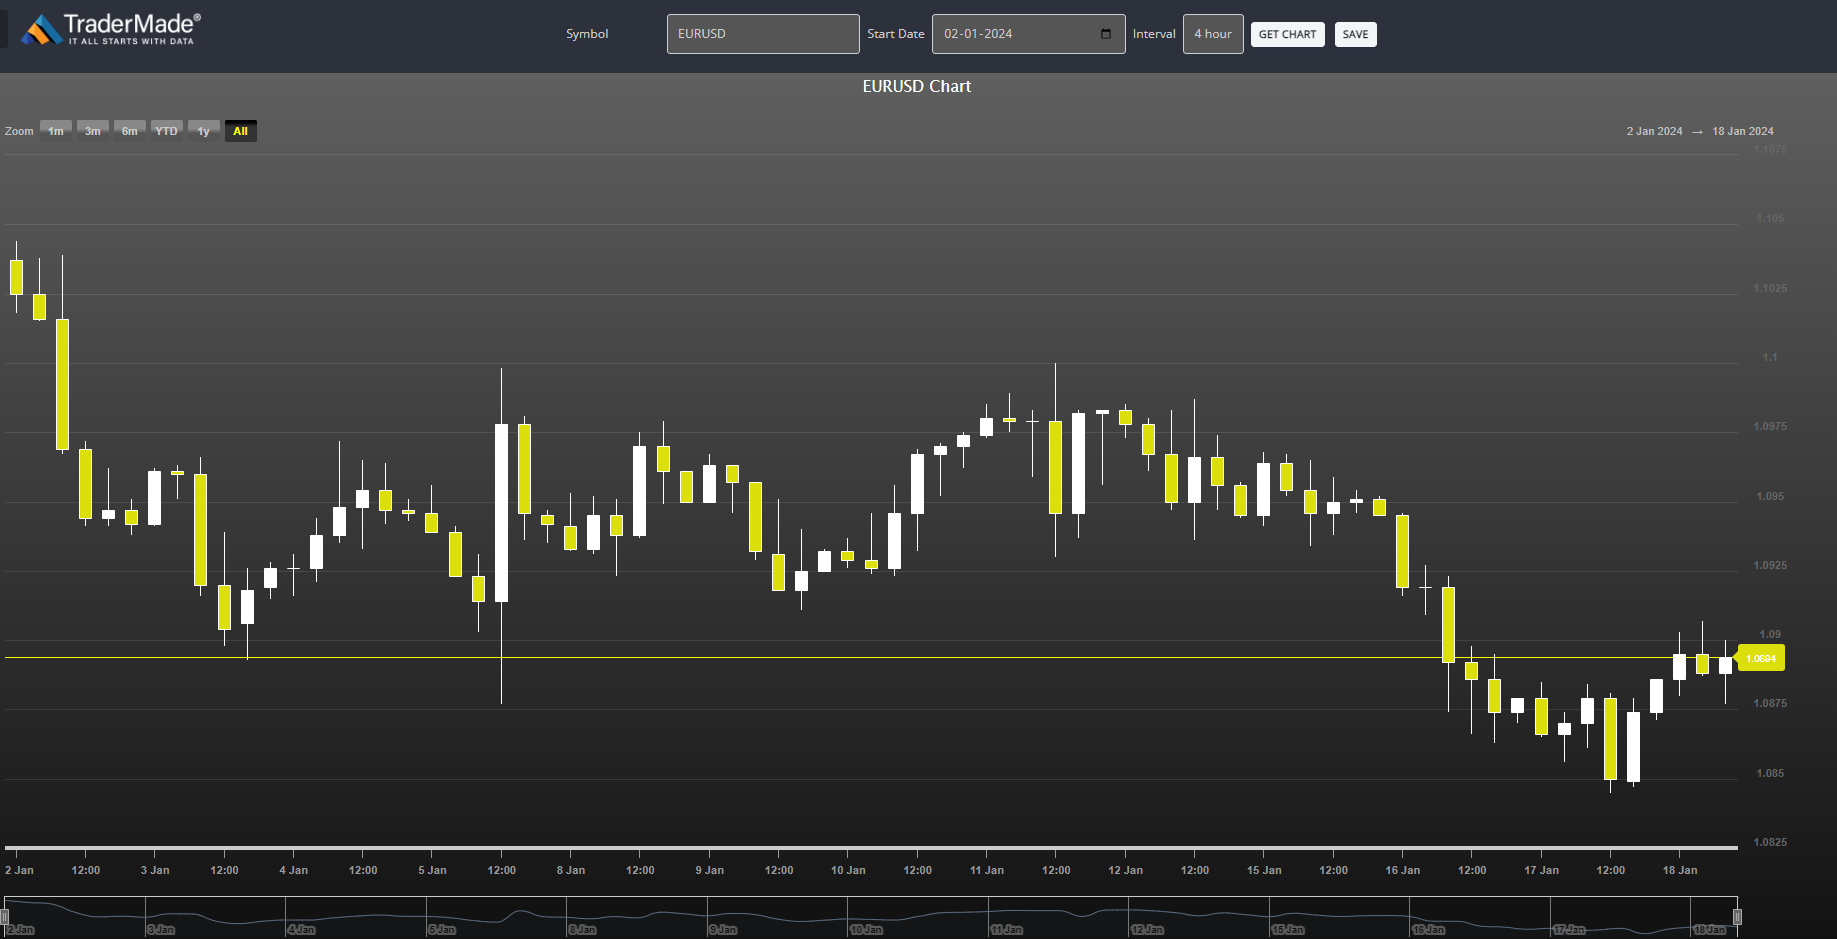
Task: Click the 1.1 y-axis price label
Action: [1770, 357]
